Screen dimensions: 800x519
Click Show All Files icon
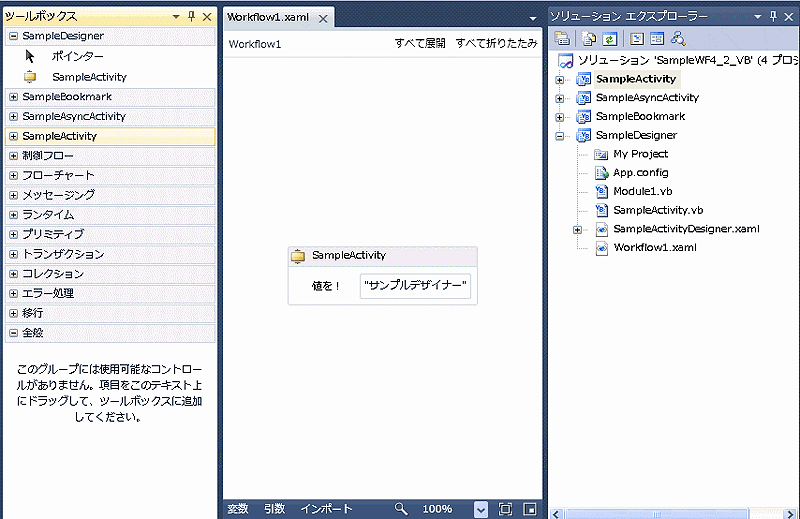pyautogui.click(x=589, y=38)
